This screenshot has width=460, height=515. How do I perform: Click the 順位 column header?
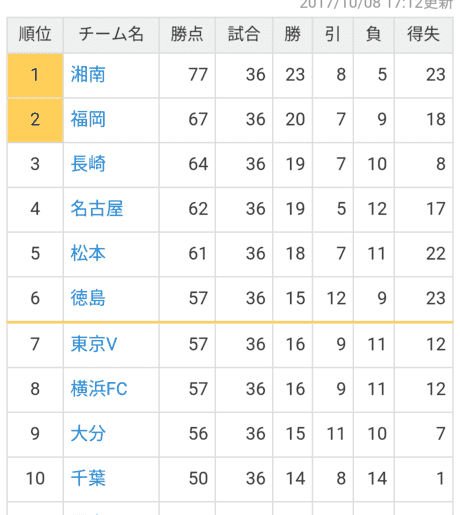click(x=35, y=35)
